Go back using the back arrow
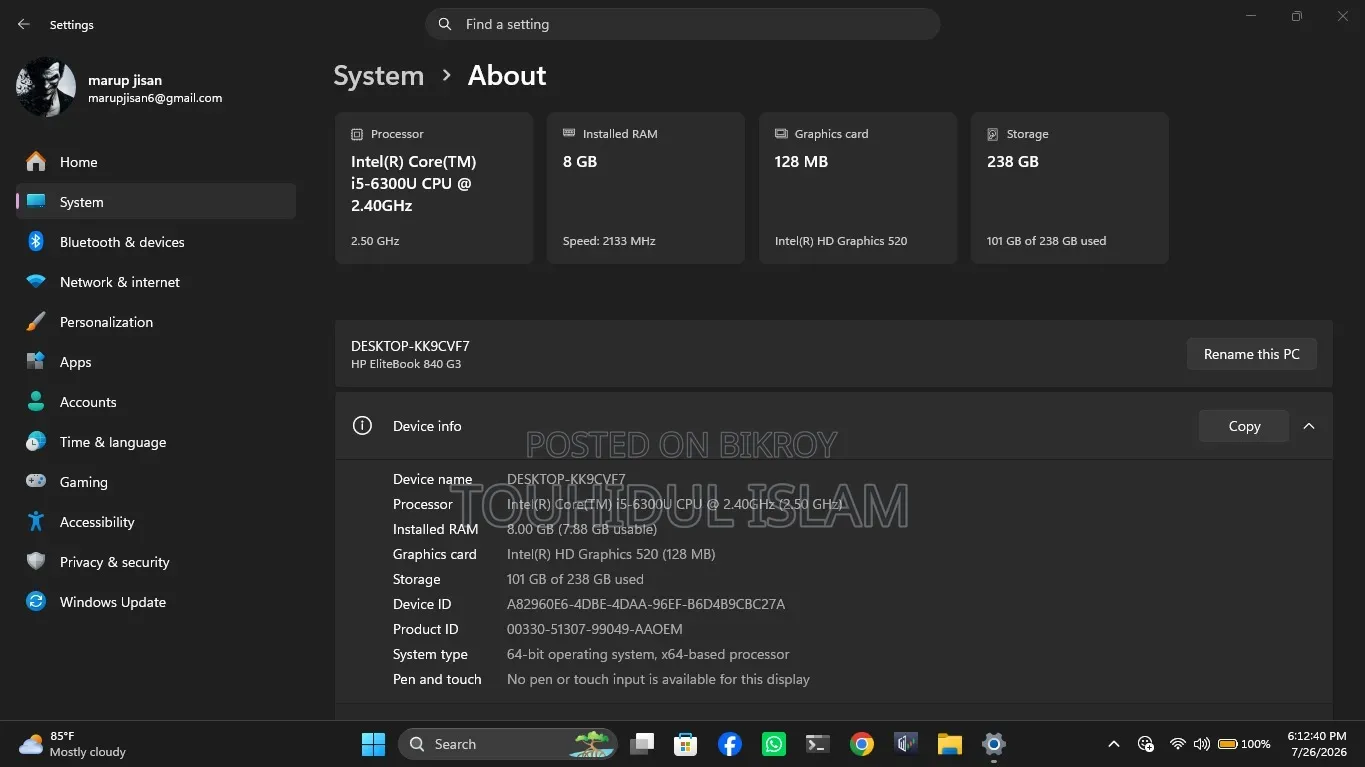 24,24
